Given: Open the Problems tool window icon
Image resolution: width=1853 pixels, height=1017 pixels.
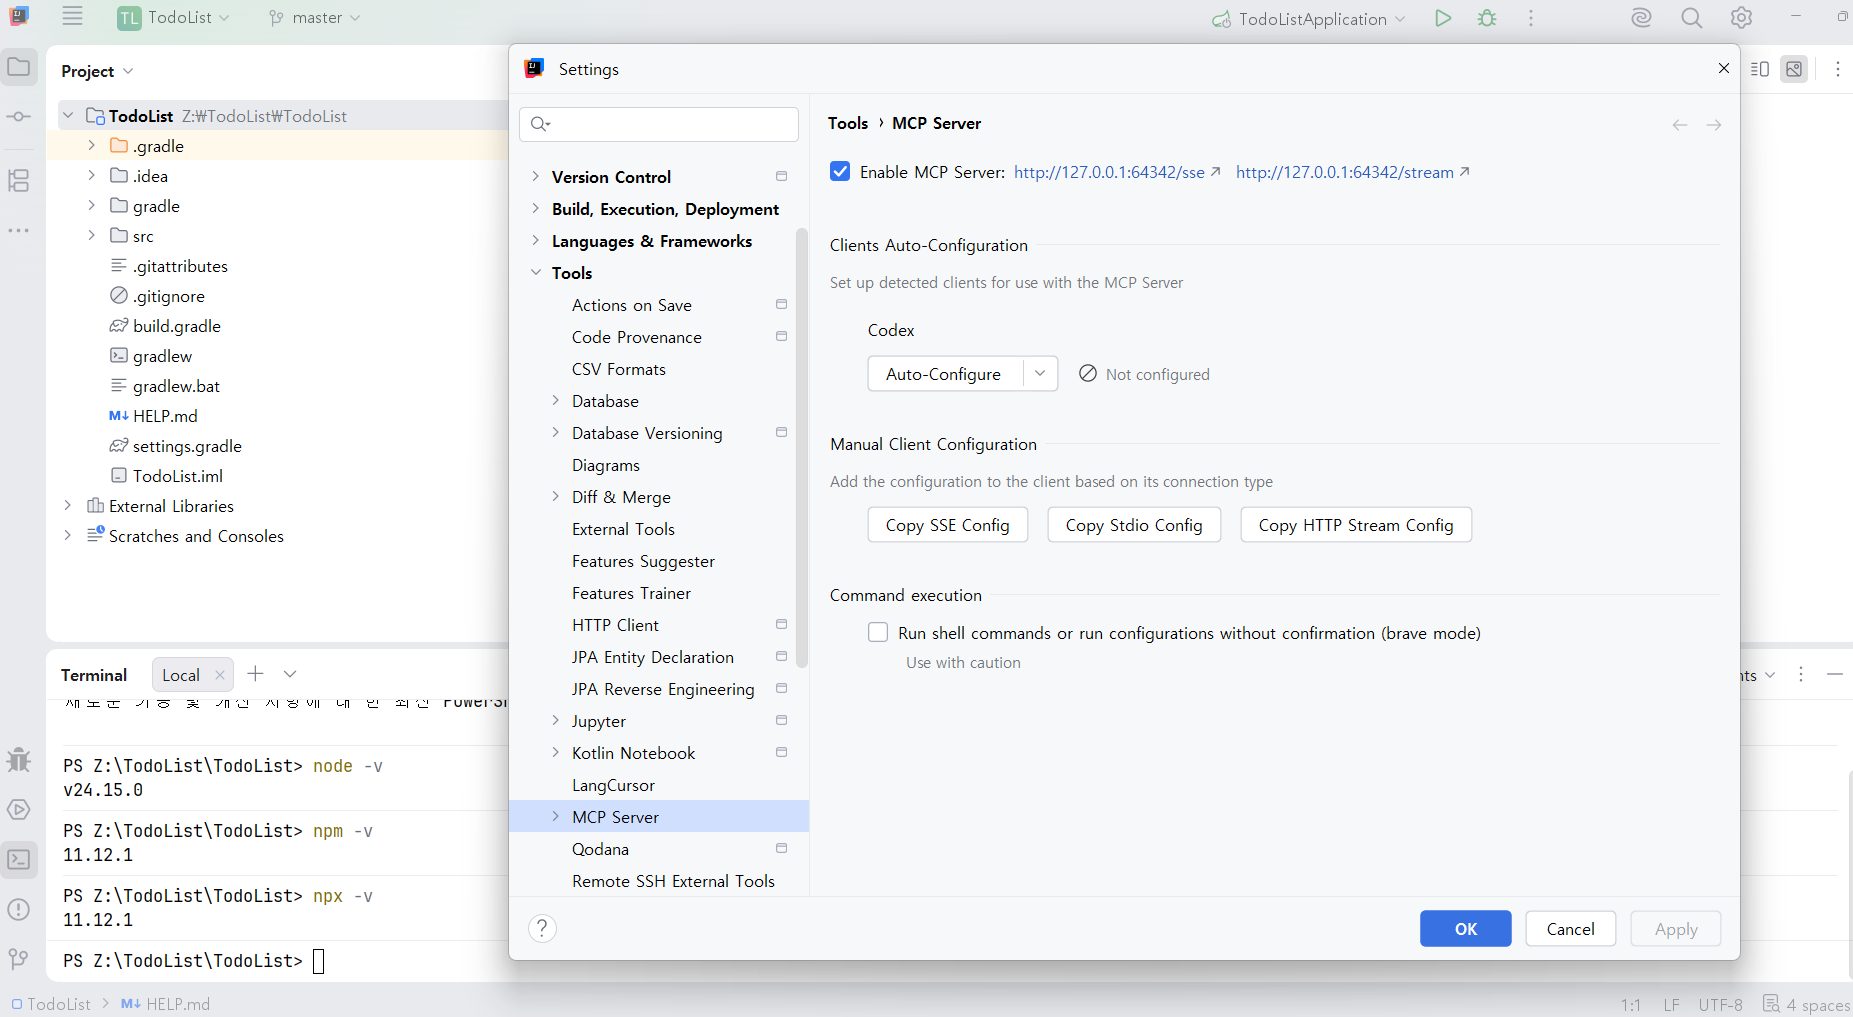Looking at the screenshot, I should click(x=19, y=909).
